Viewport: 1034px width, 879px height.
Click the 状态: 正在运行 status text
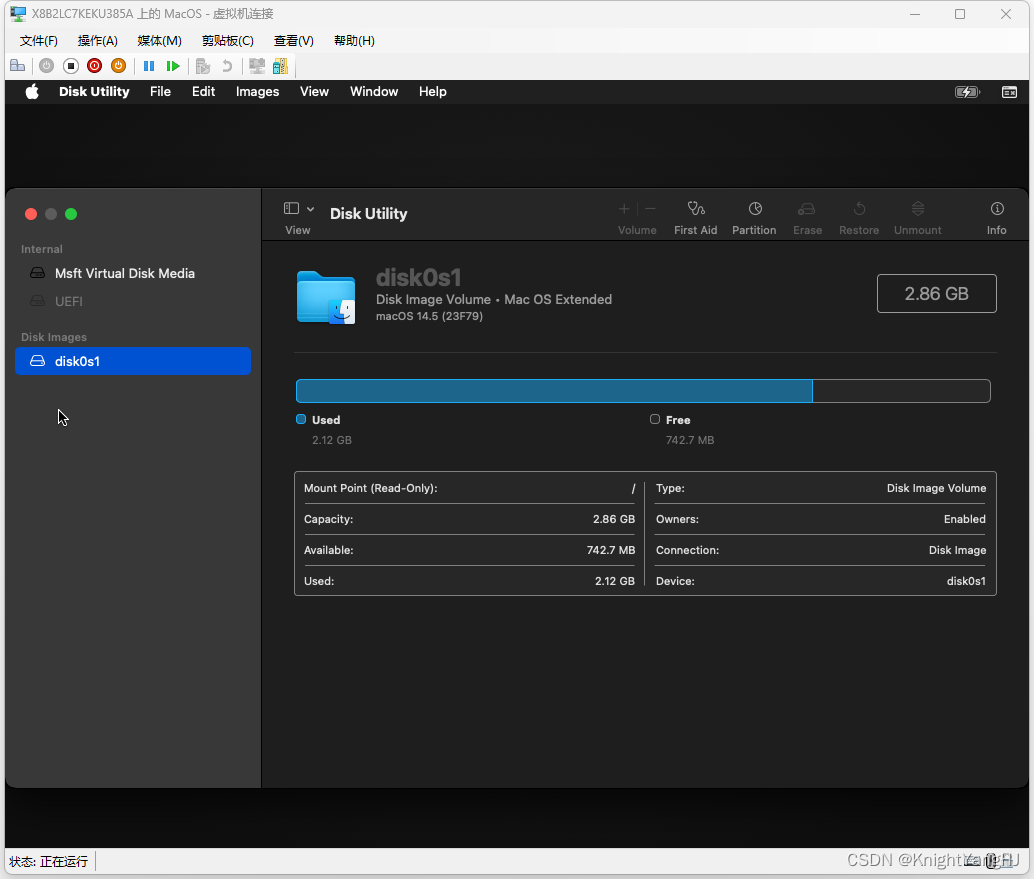tap(49, 862)
